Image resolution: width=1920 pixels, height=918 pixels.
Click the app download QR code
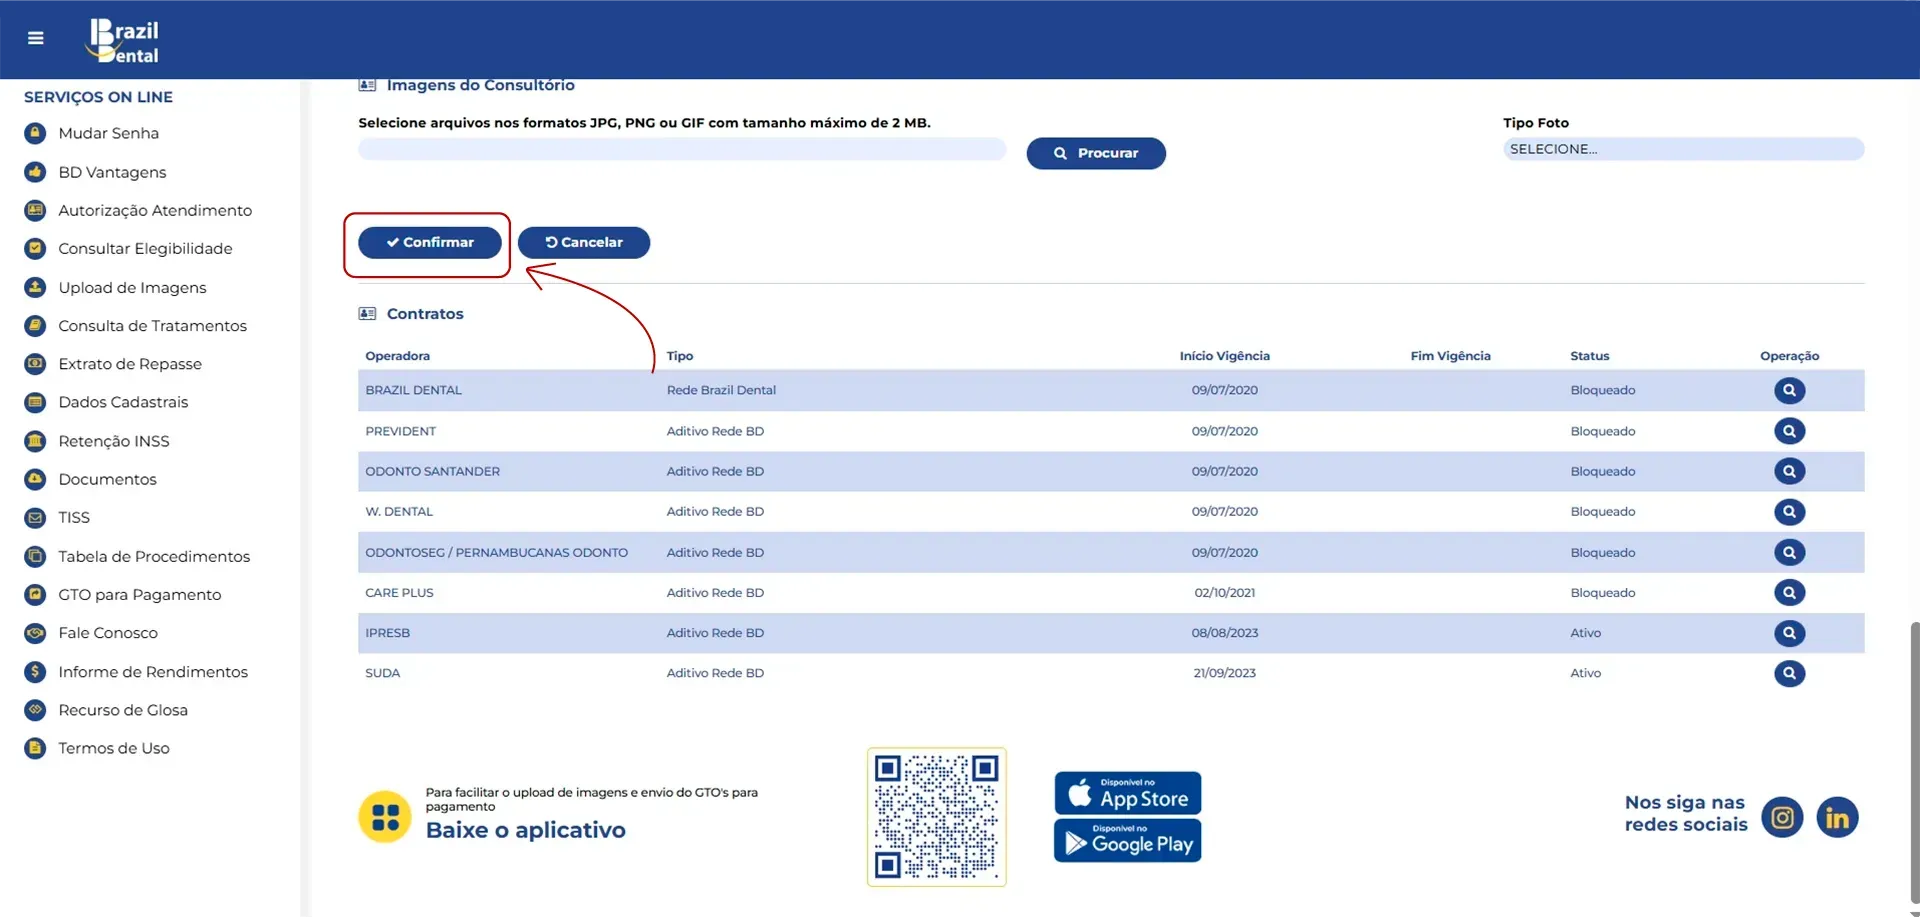tap(936, 817)
